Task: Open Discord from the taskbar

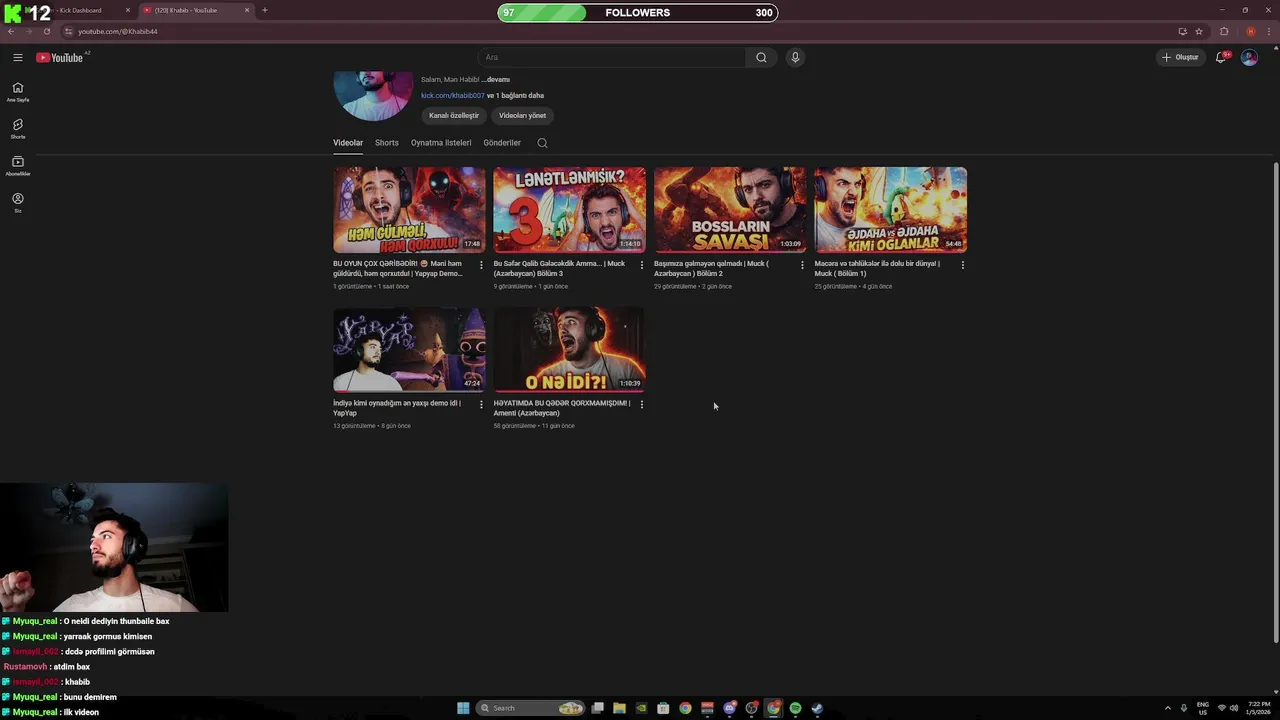Action: 729,708
